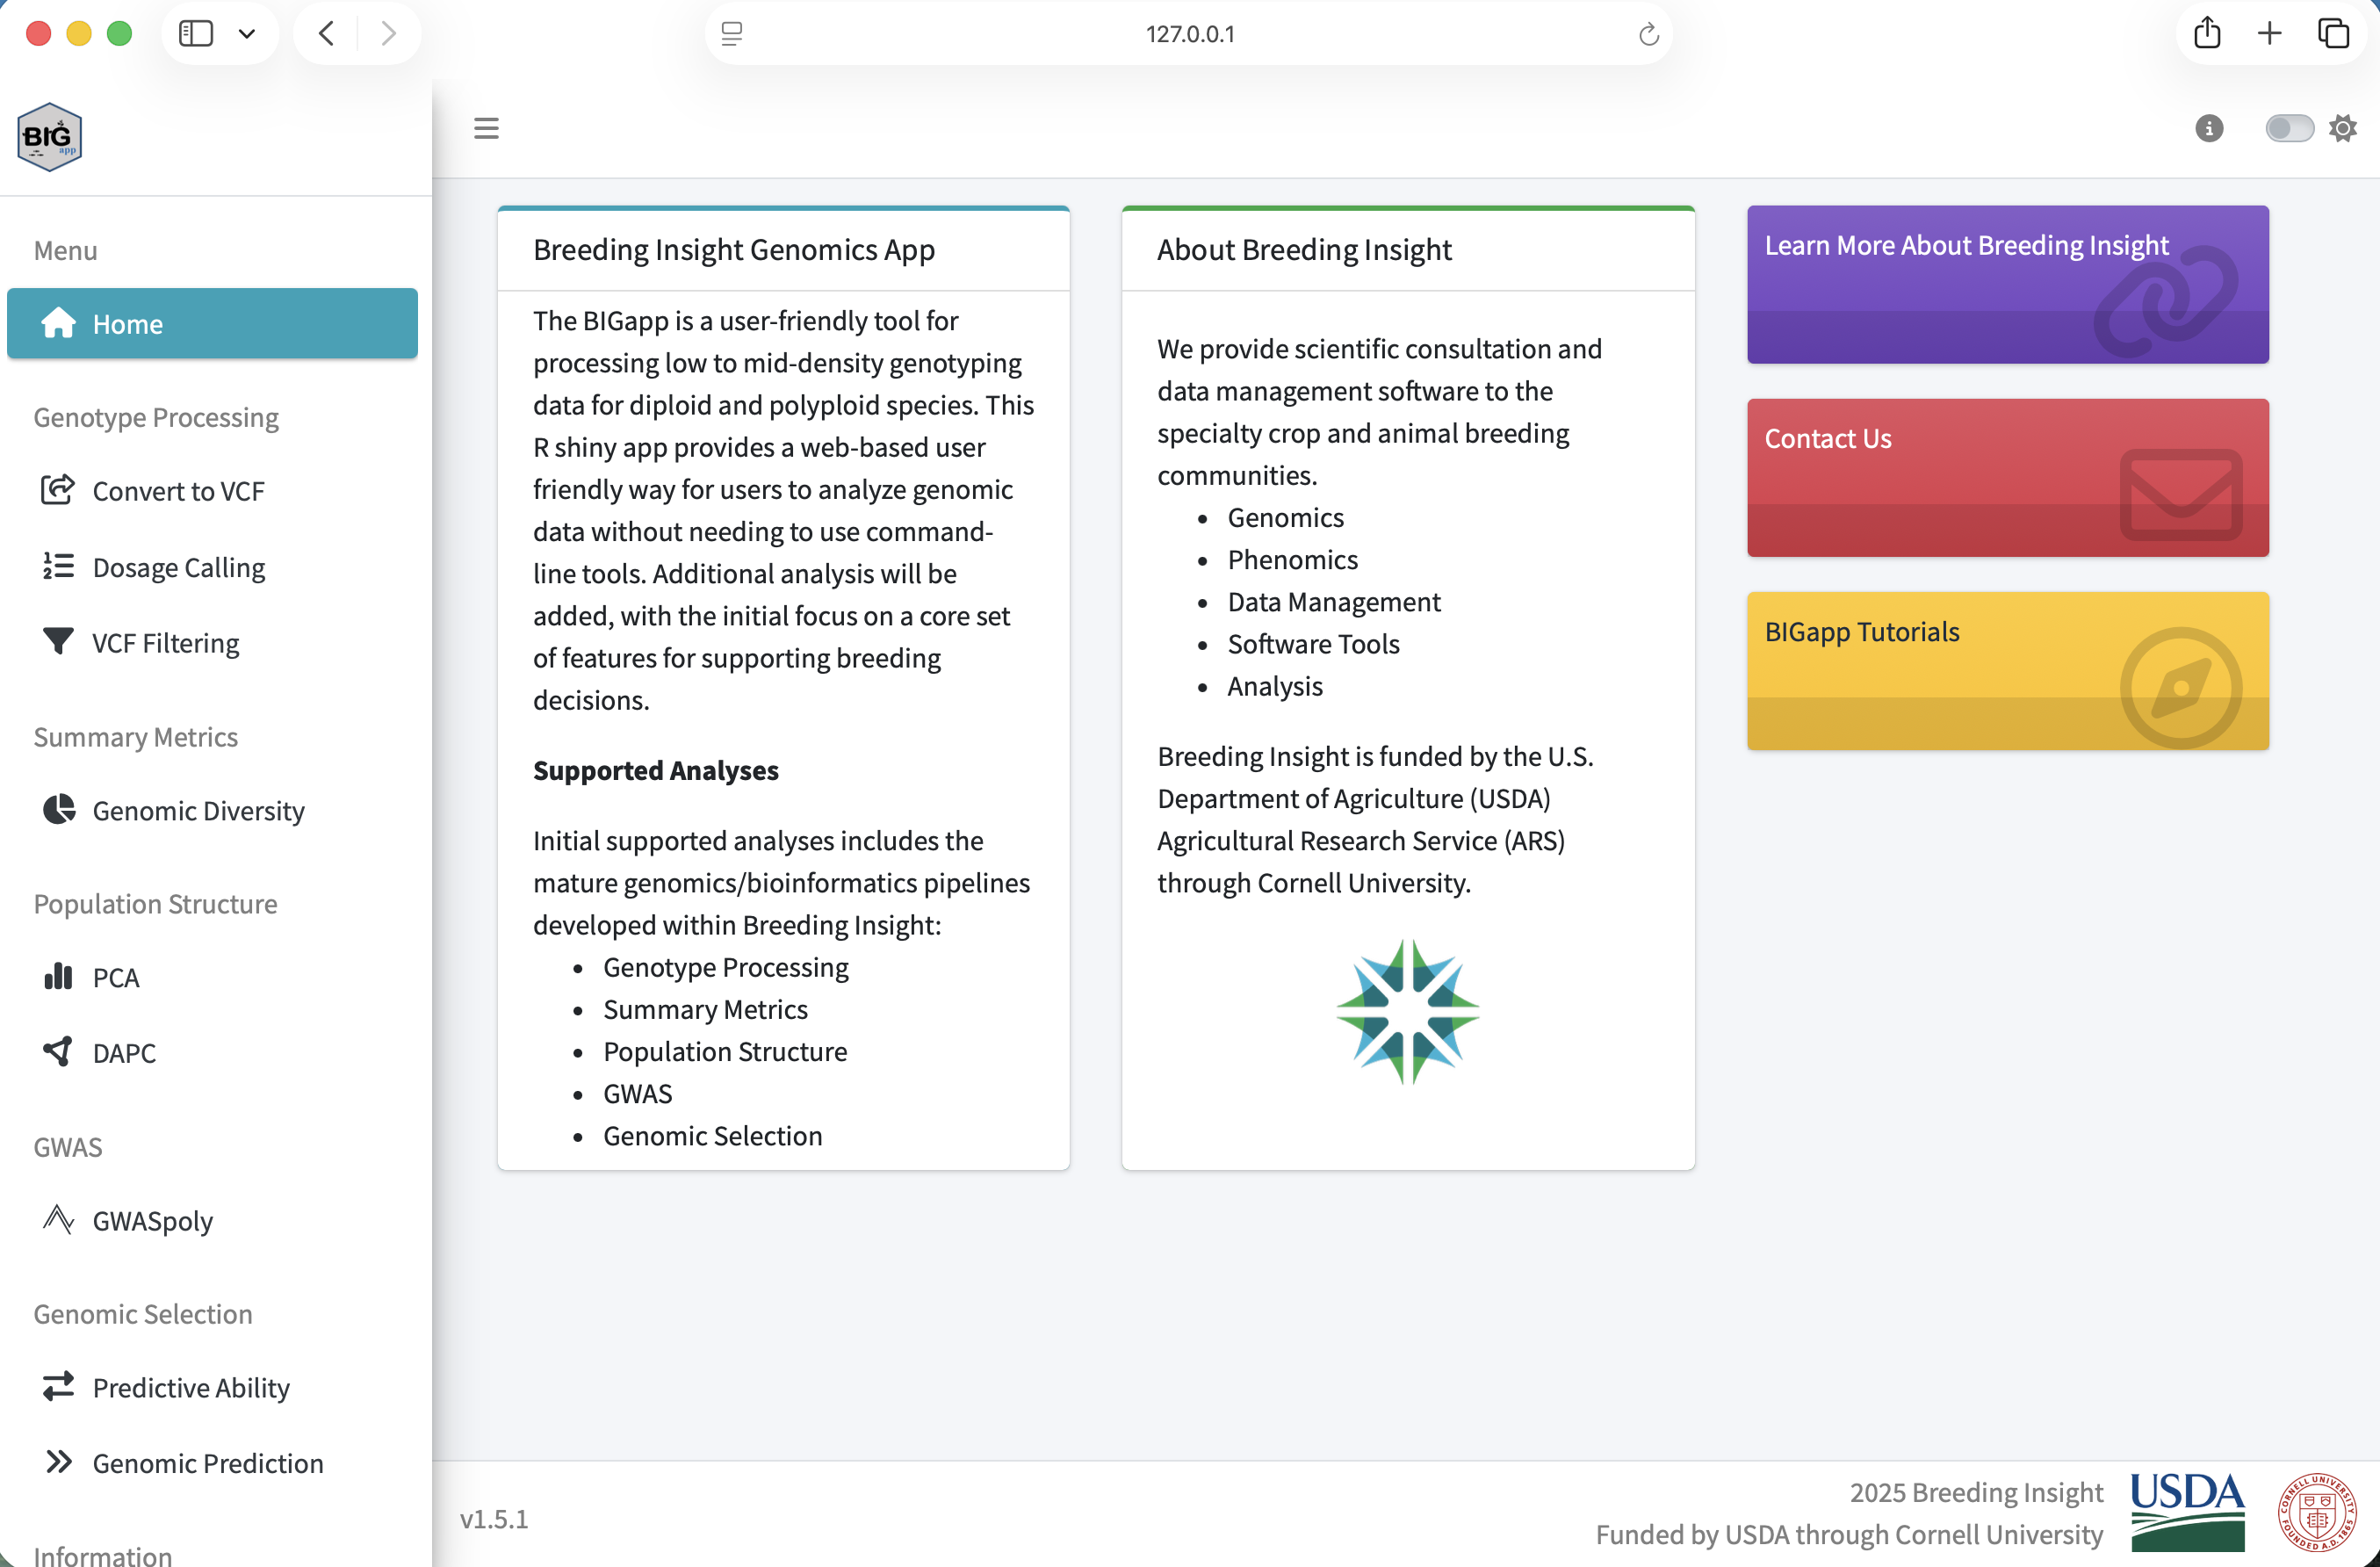
Task: Open the browser Share button
Action: click(2207, 32)
